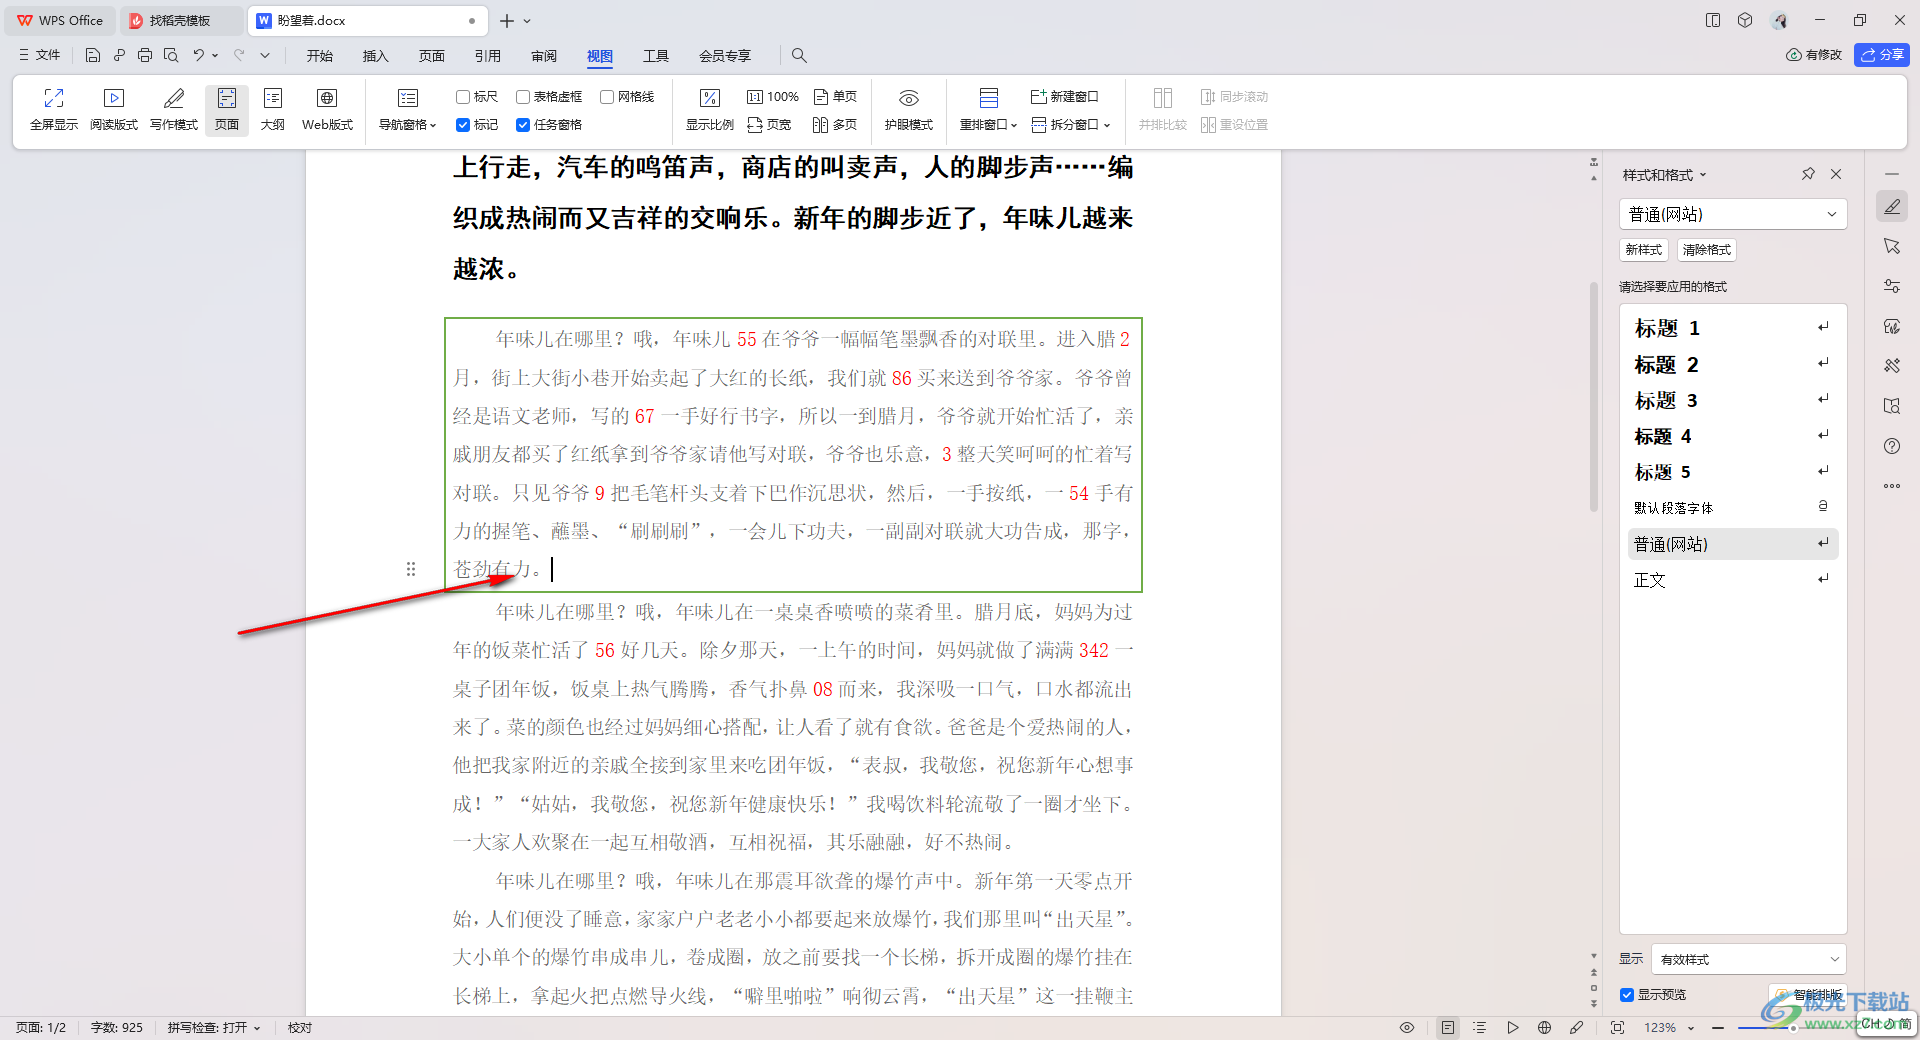Click the more options dots in sidebar
The height and width of the screenshot is (1040, 1920).
click(x=1892, y=486)
